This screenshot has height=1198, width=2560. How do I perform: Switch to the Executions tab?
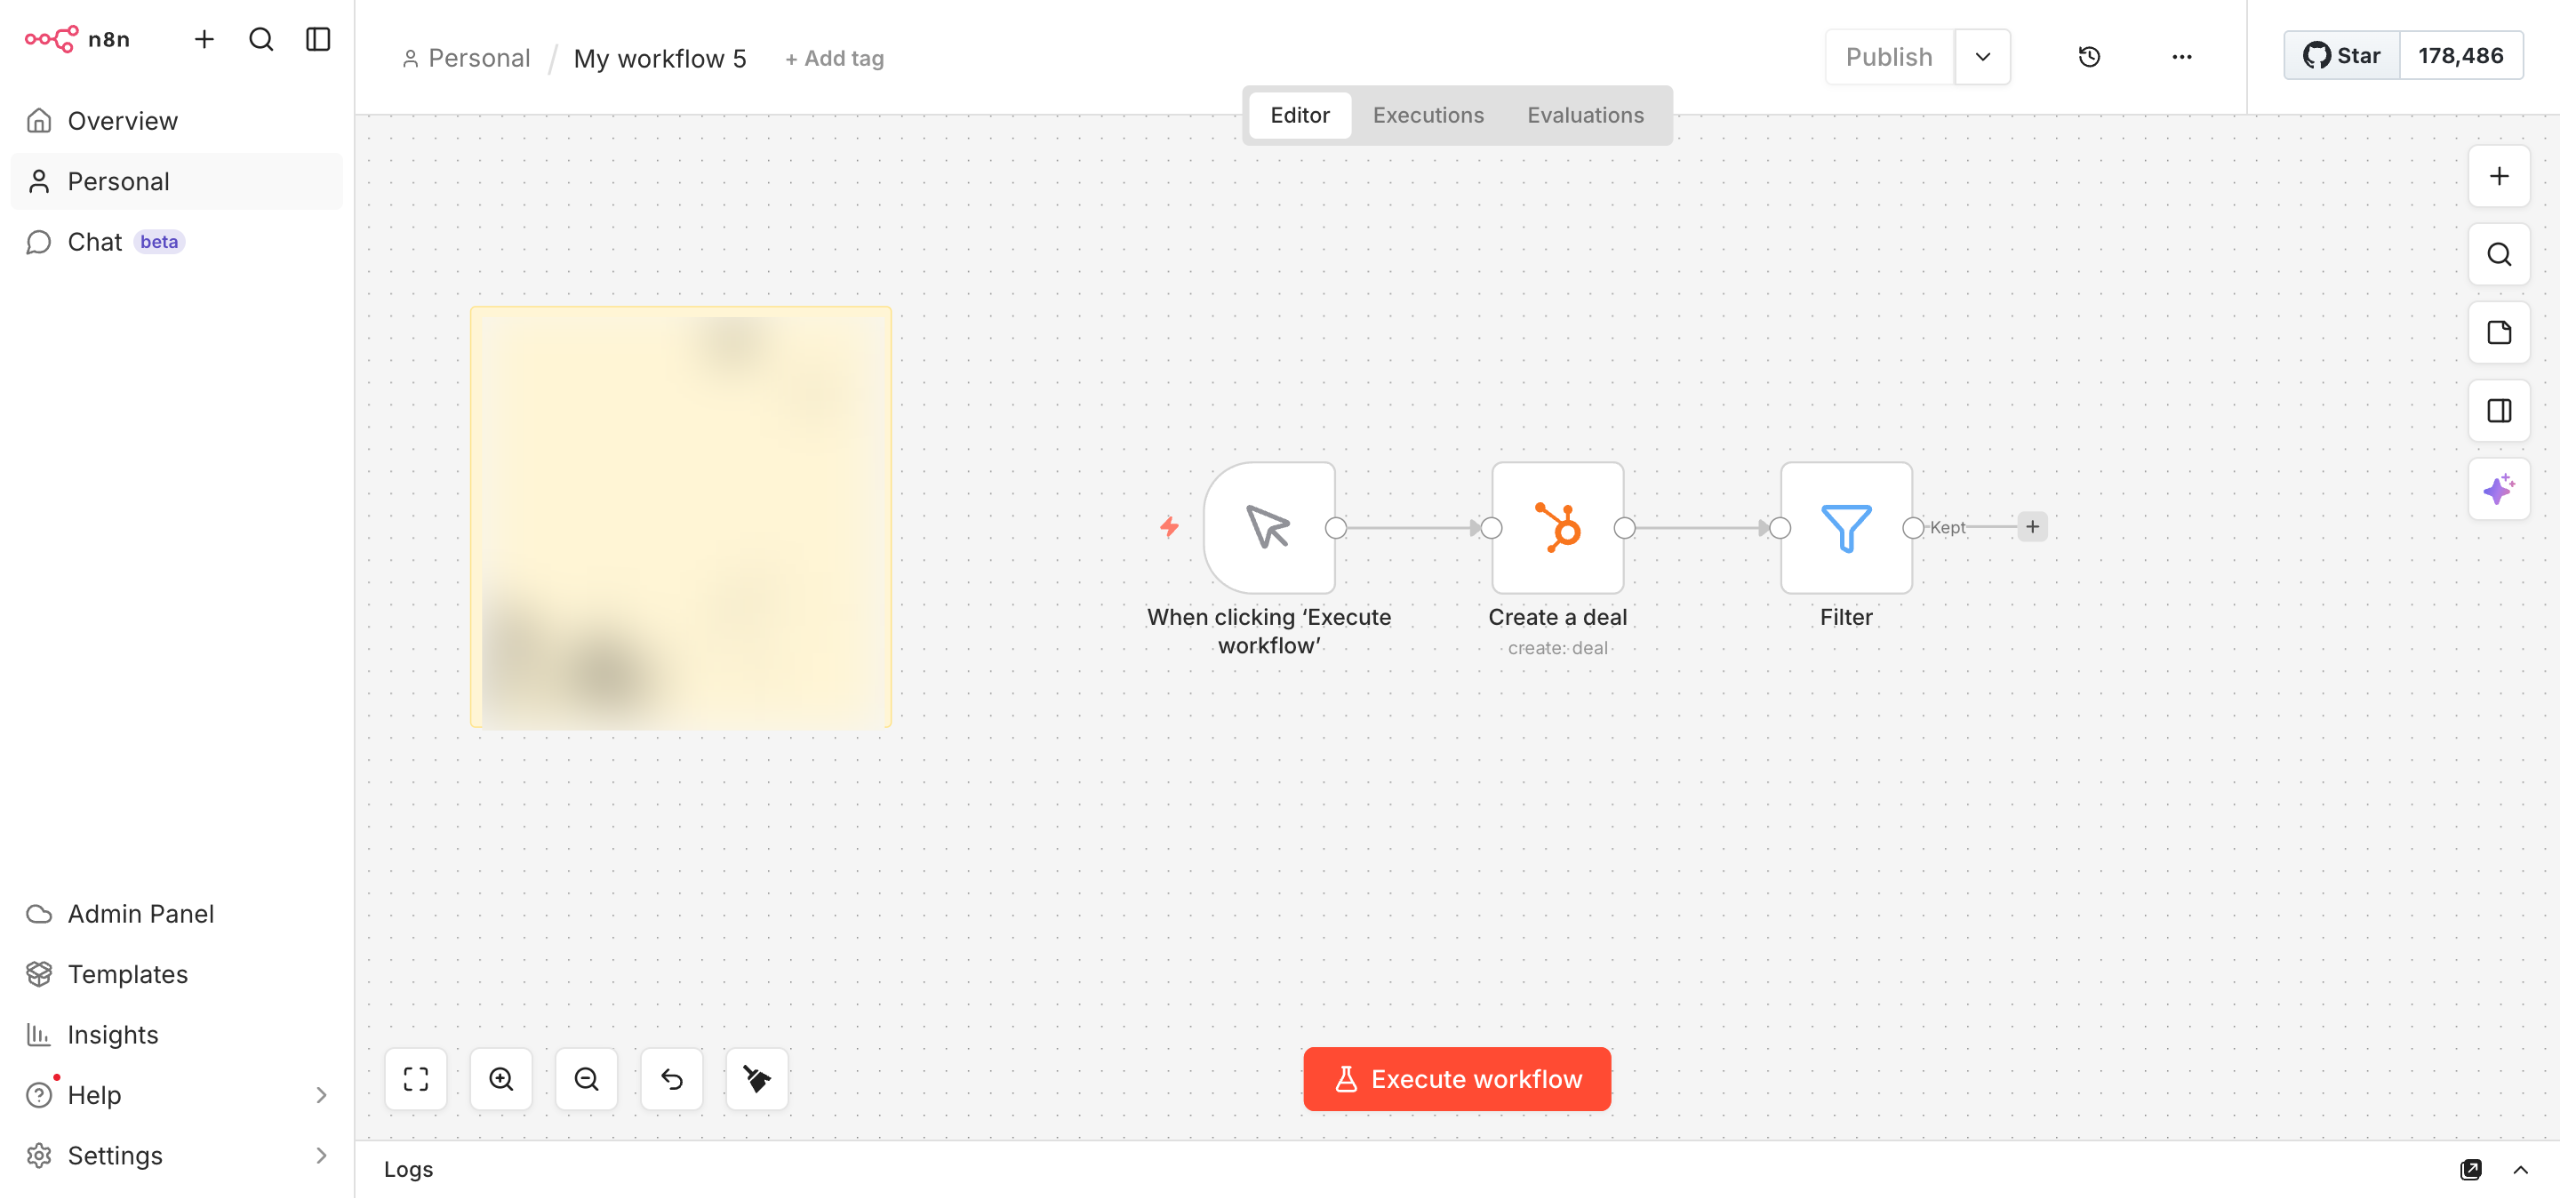pos(1428,115)
